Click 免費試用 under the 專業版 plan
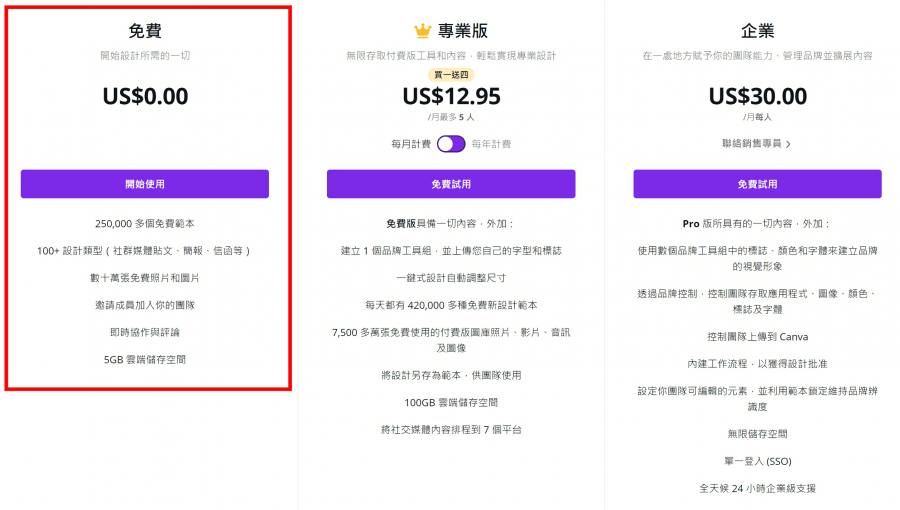 click(451, 184)
